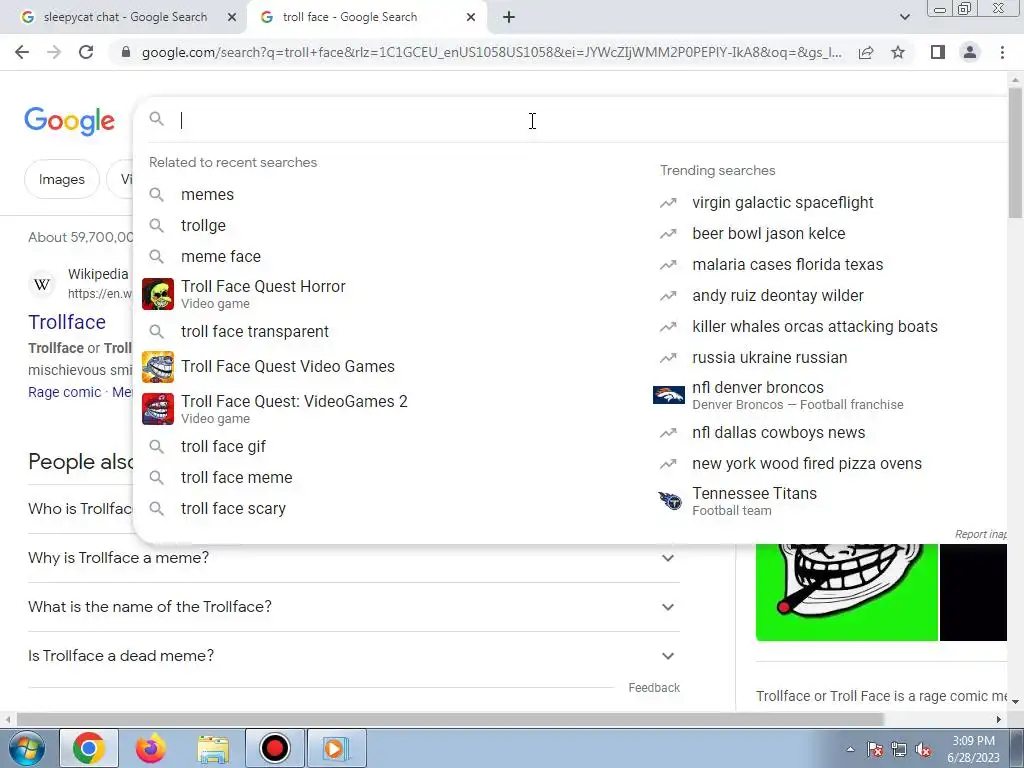Bookmark this page with the star icon
Screen dimensions: 1024x768
click(x=898, y=52)
